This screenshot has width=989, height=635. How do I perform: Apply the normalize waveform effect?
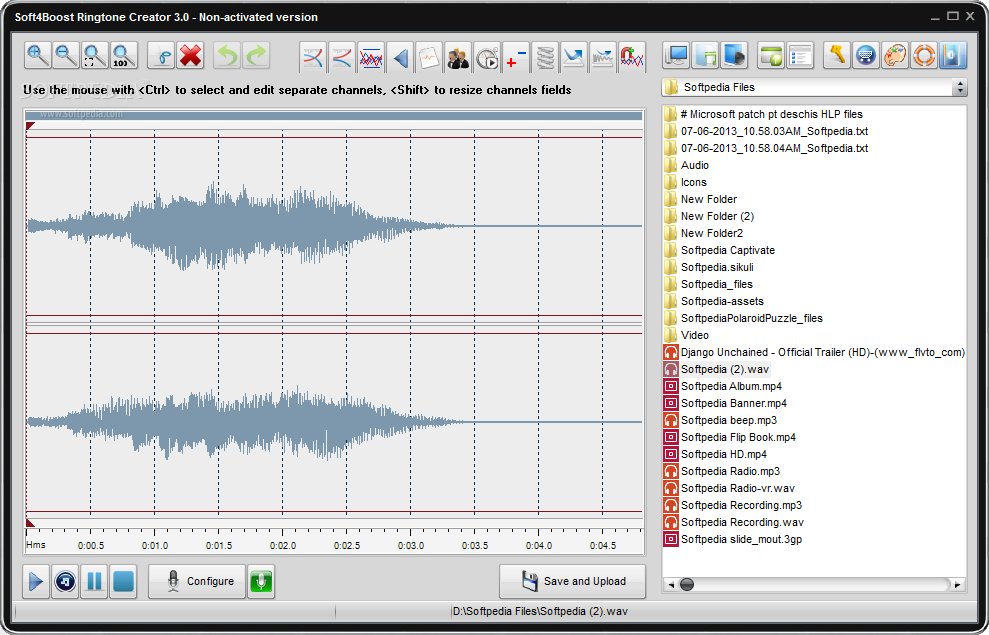point(371,57)
